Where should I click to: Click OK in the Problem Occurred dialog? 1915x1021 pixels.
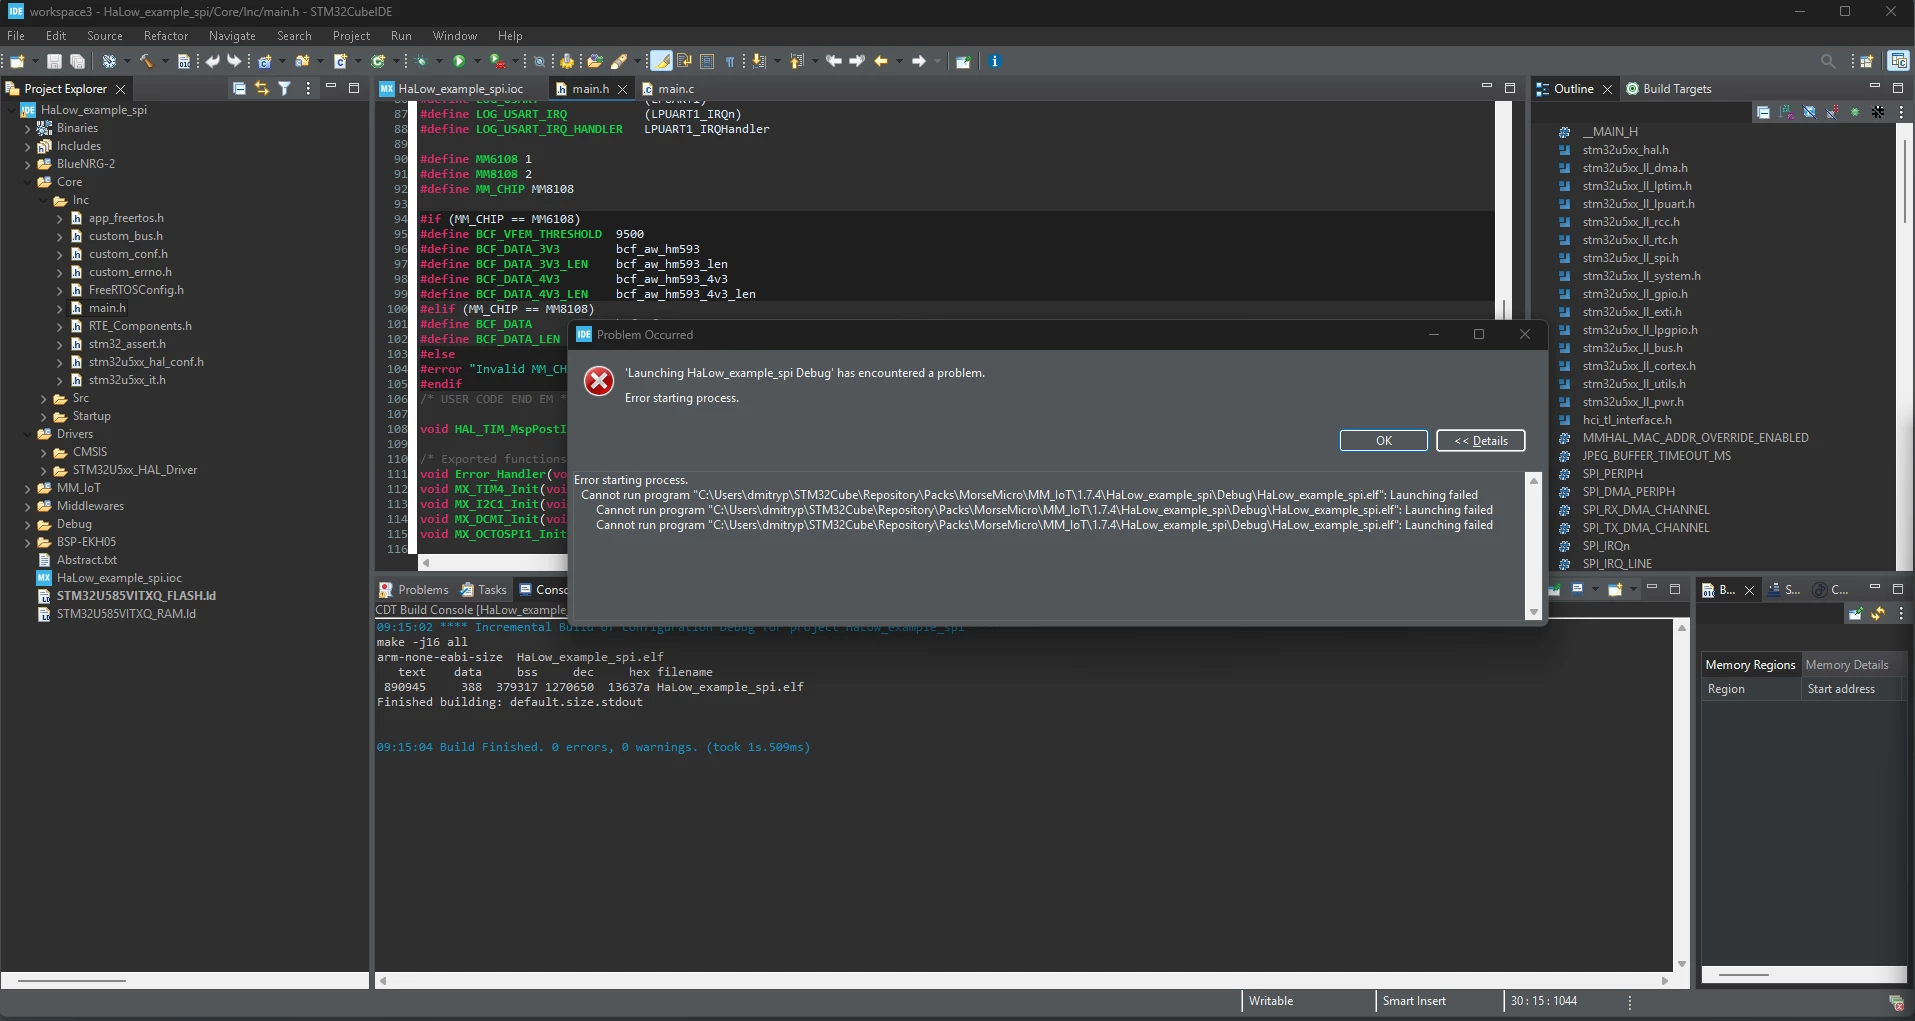tap(1384, 441)
